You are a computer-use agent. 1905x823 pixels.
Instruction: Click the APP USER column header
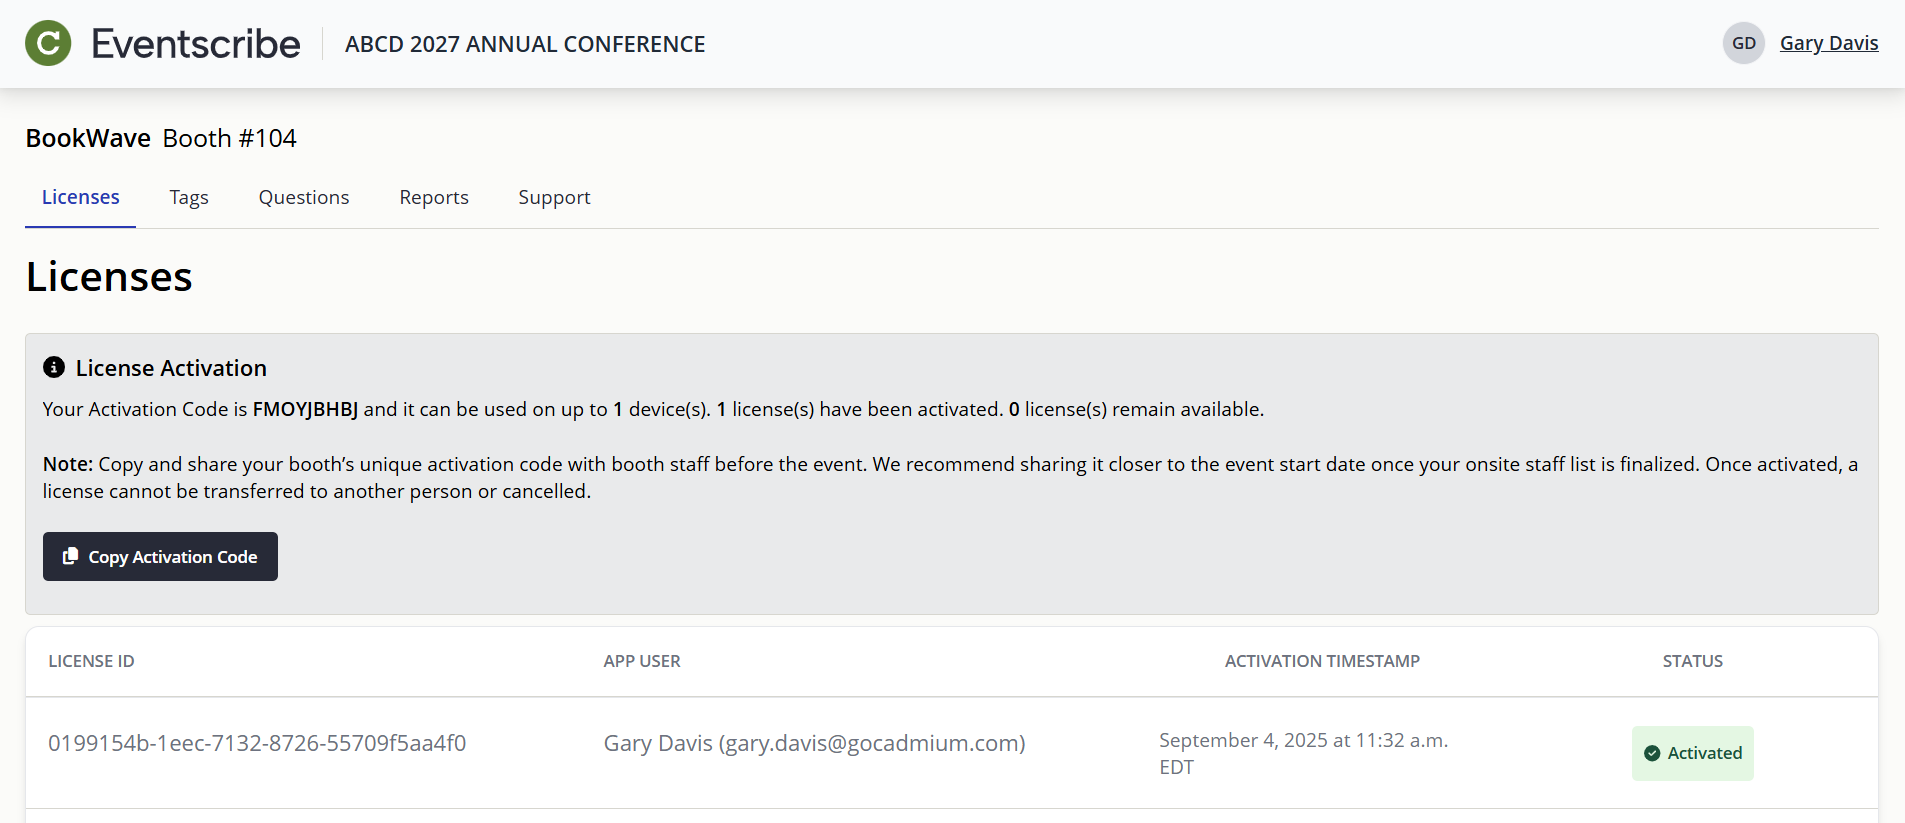[641, 661]
